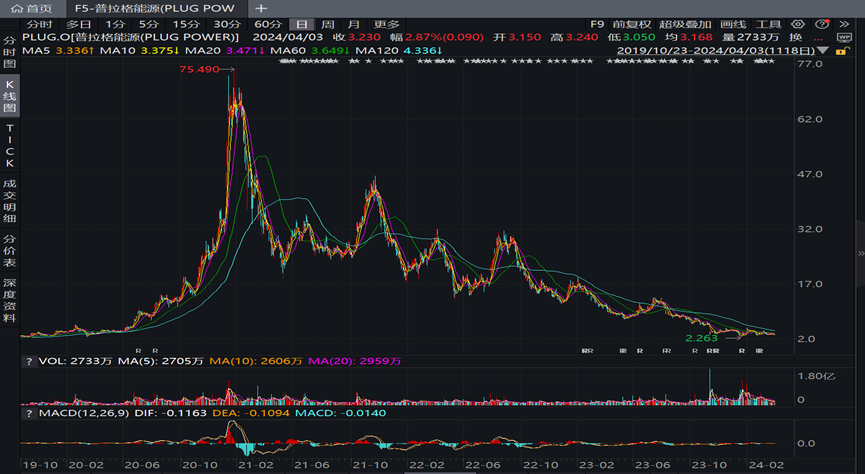Open the 首页 home tab
The width and height of the screenshot is (865, 474).
tap(32, 8)
